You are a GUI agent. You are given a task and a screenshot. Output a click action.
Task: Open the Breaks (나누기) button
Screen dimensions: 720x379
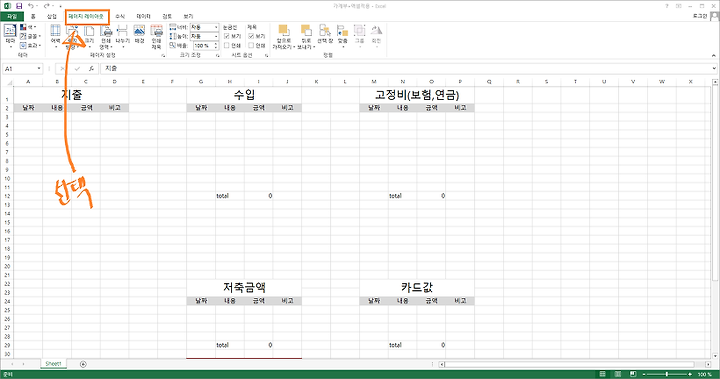(123, 36)
